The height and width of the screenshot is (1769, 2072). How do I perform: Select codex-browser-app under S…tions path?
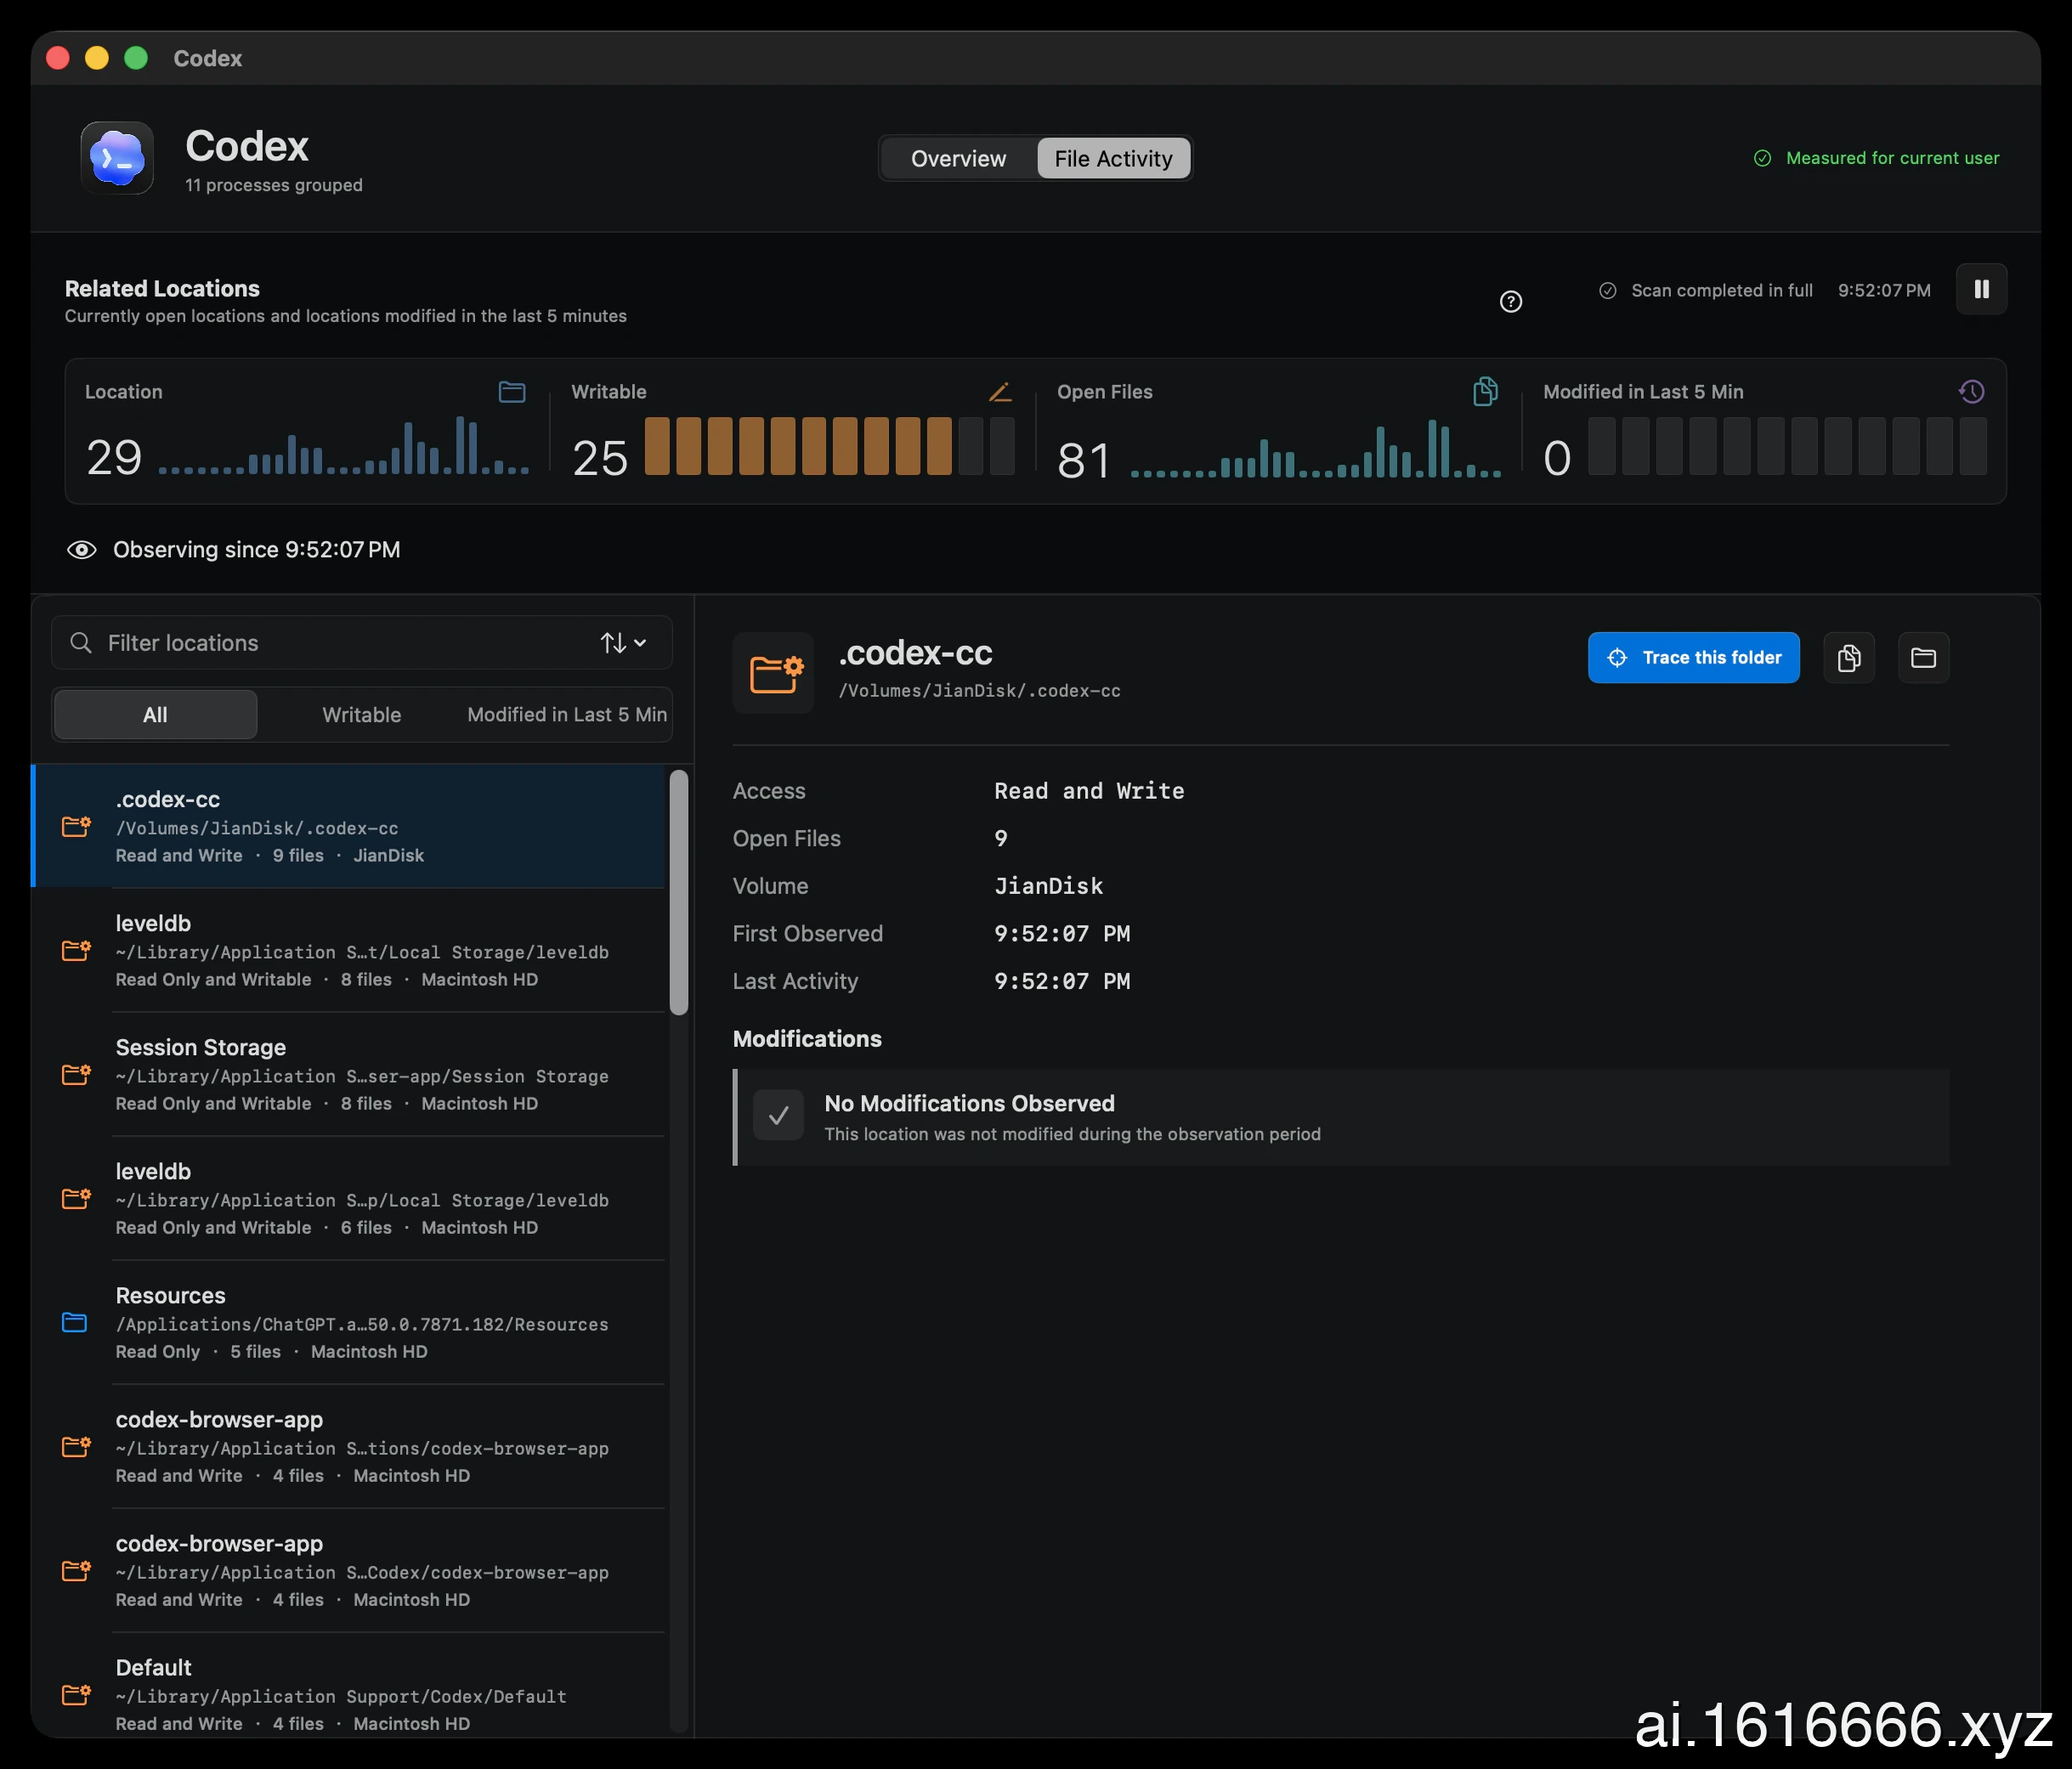click(348, 1447)
